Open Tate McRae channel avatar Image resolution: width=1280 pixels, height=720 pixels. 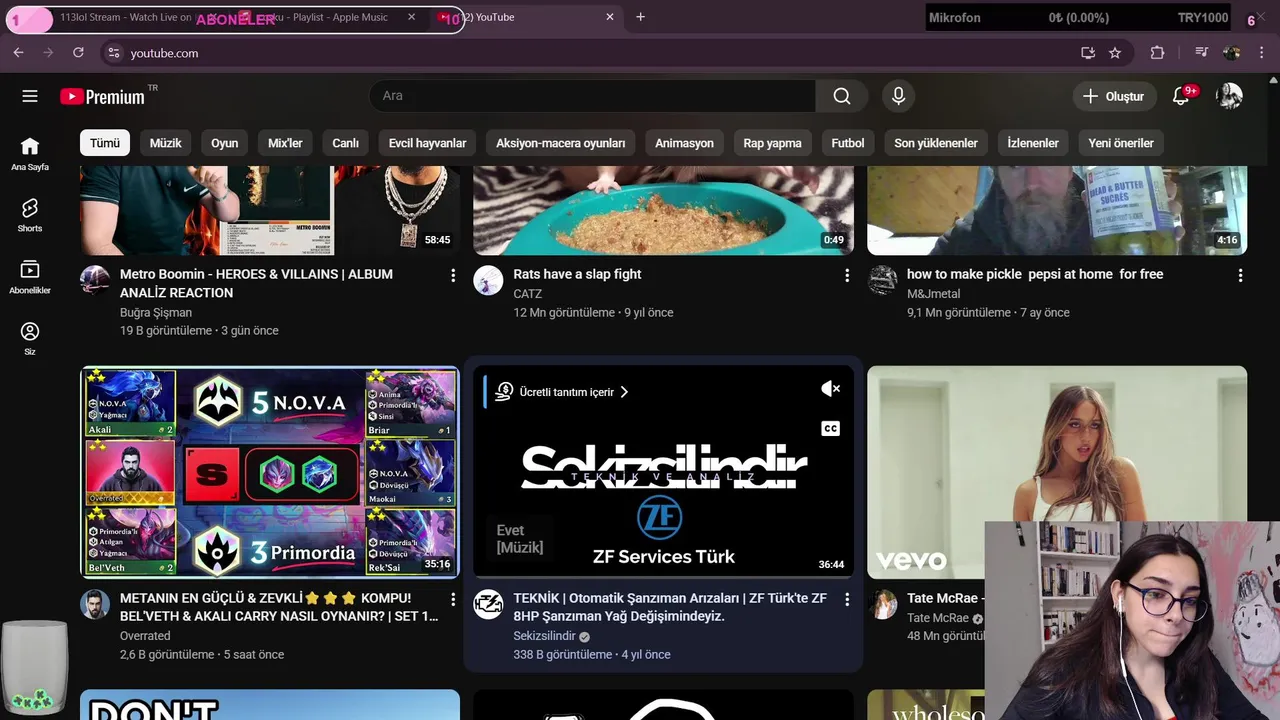click(x=882, y=604)
